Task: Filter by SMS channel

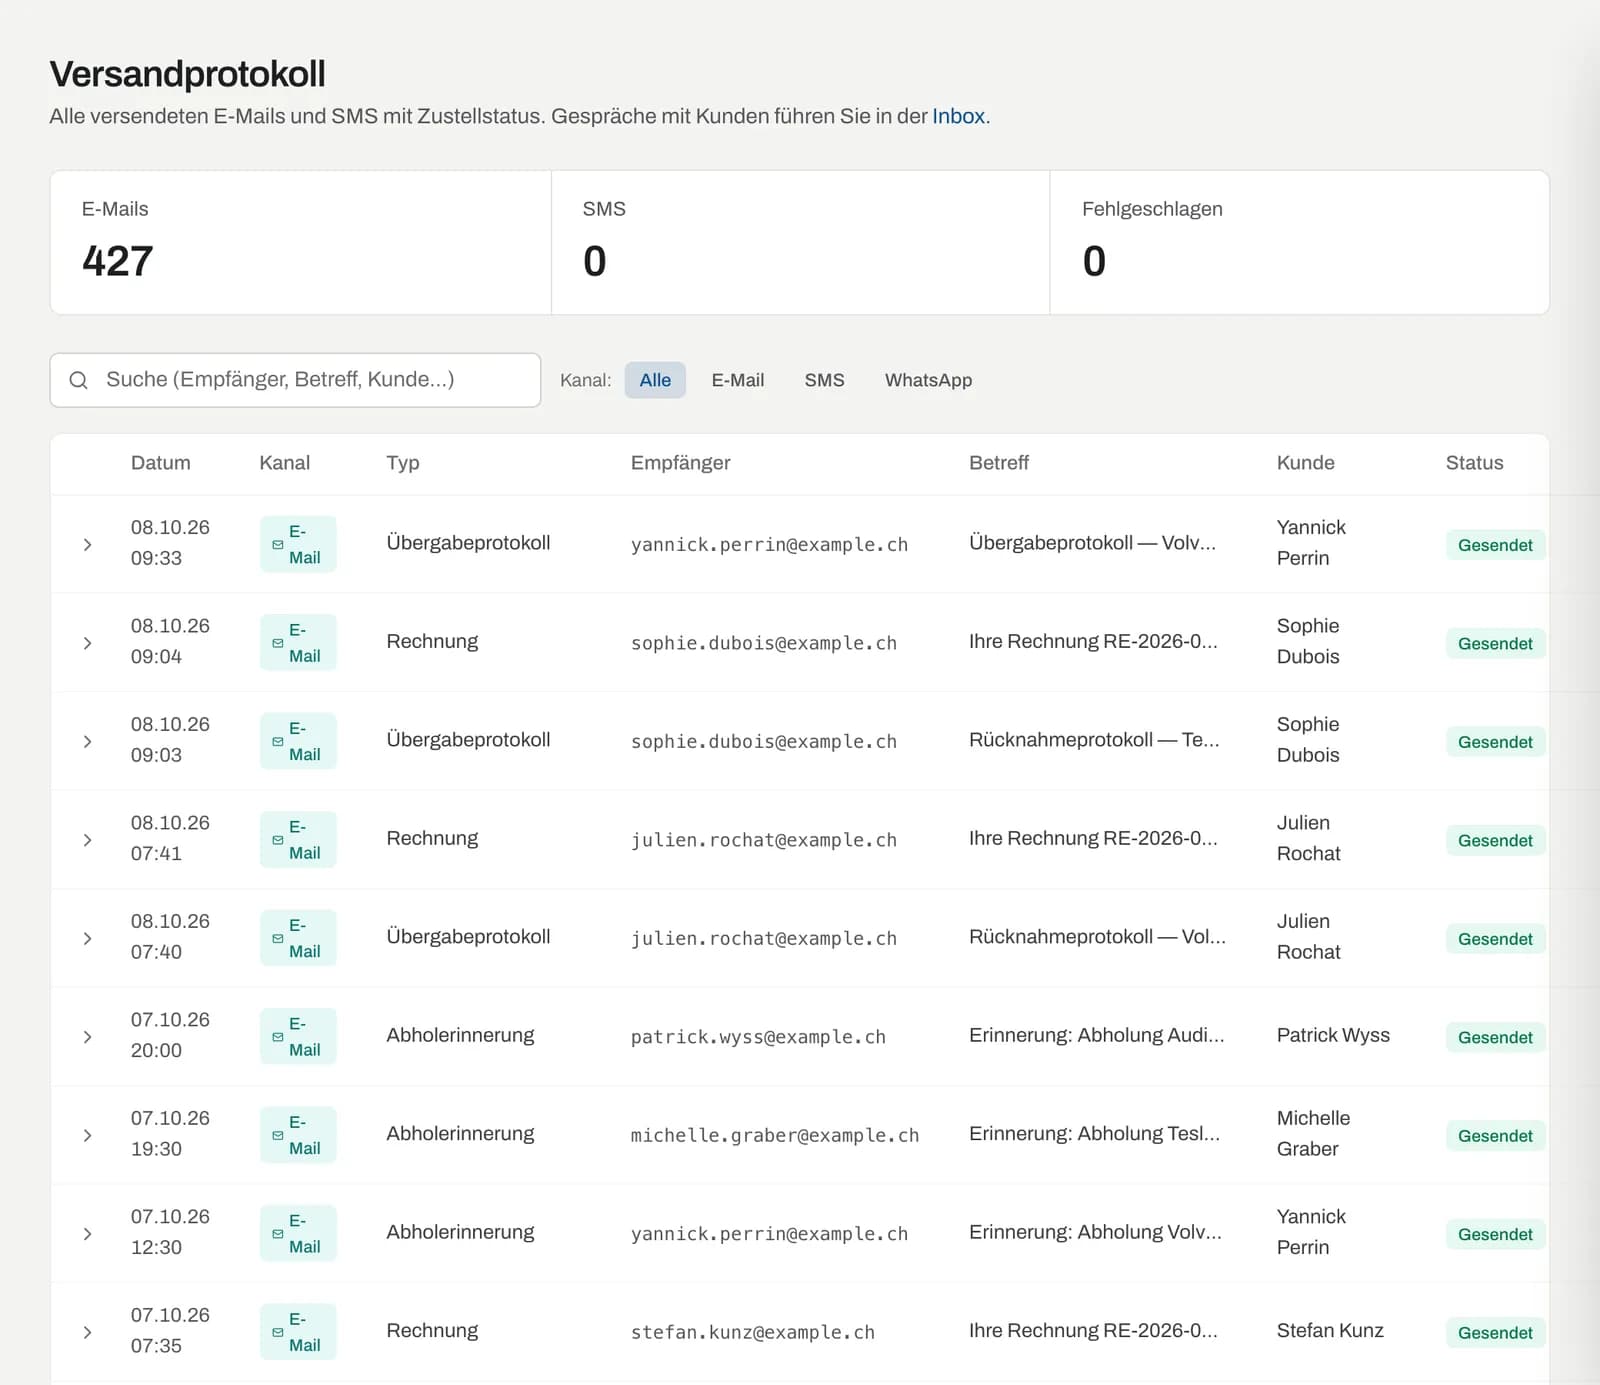Action: coord(824,380)
